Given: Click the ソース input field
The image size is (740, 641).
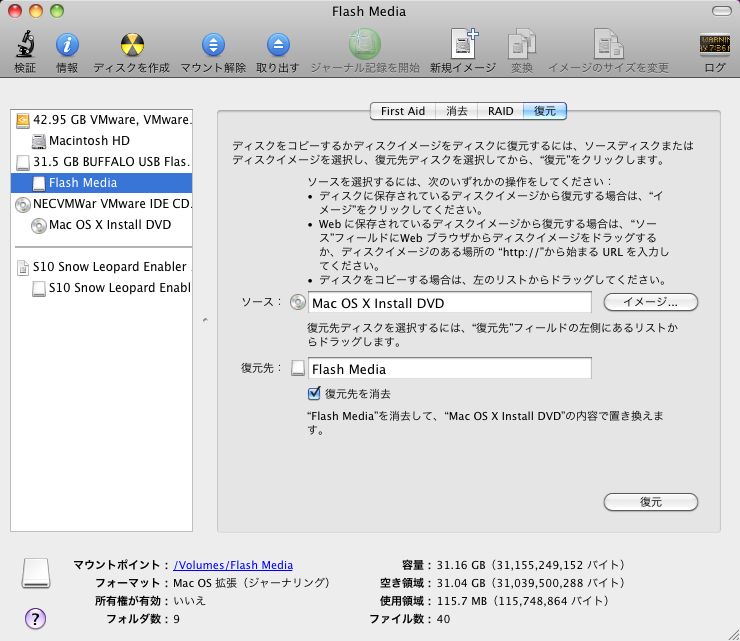Looking at the screenshot, I should tap(449, 303).
